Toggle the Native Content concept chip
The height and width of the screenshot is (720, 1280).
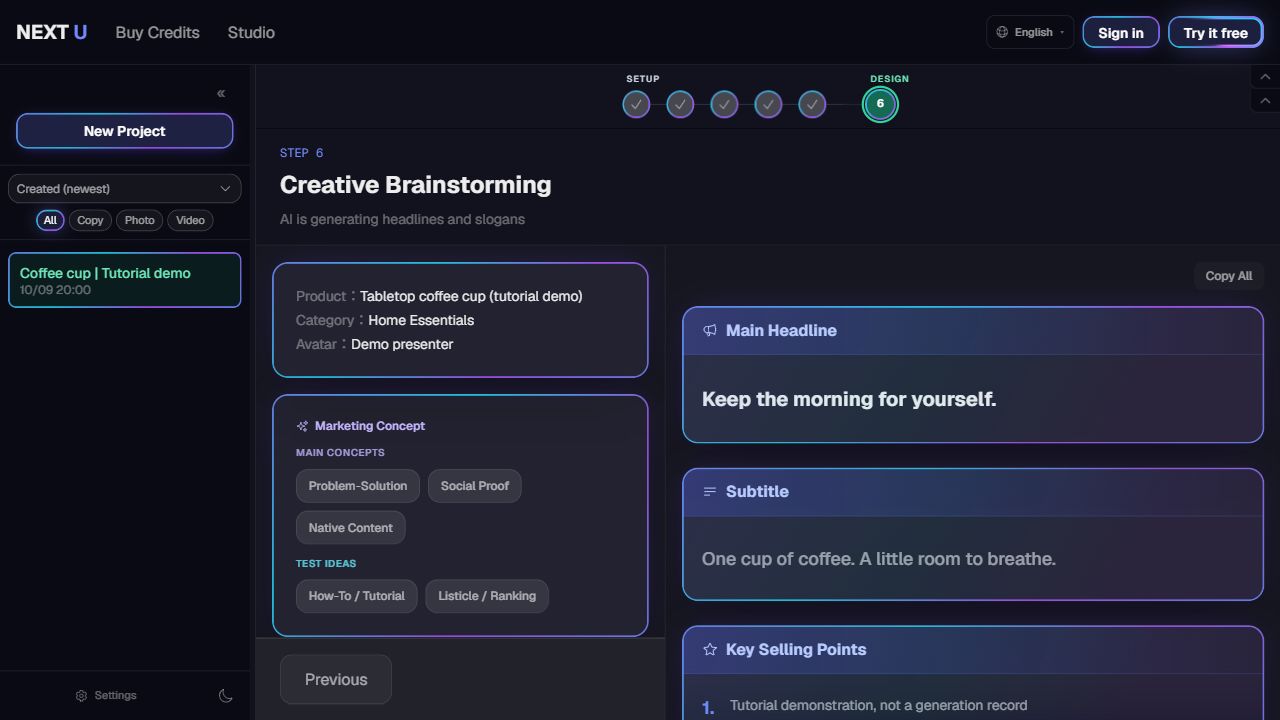[351, 528]
